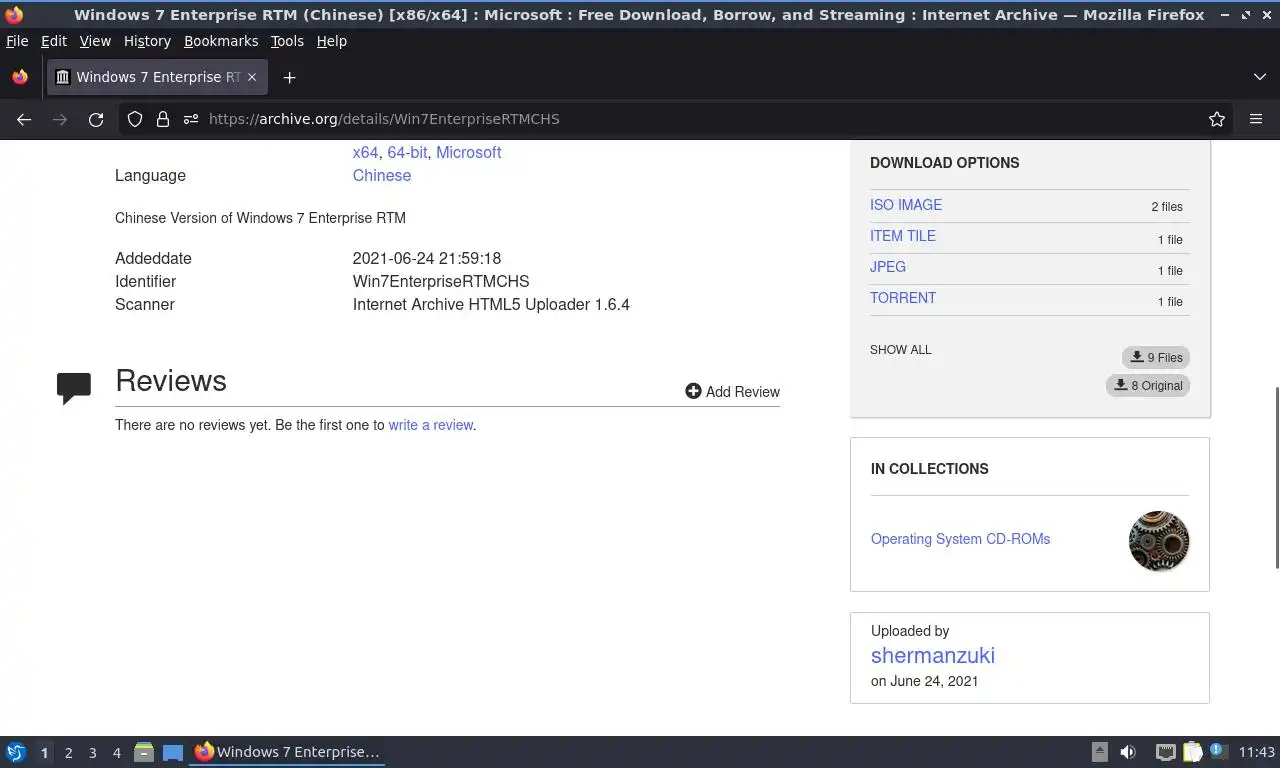Image resolution: width=1280 pixels, height=768 pixels.
Task: Follow the x64 topic link
Action: tap(365, 152)
